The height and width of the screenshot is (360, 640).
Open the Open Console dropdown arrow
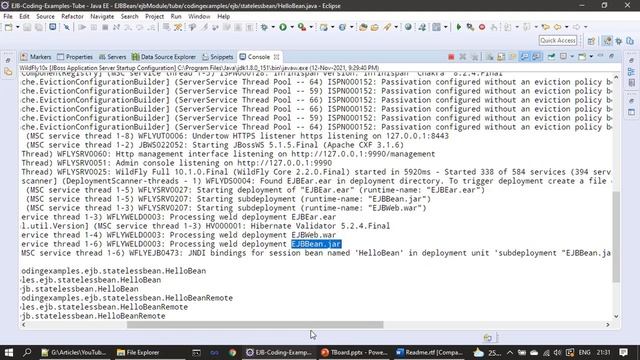click(x=591, y=56)
